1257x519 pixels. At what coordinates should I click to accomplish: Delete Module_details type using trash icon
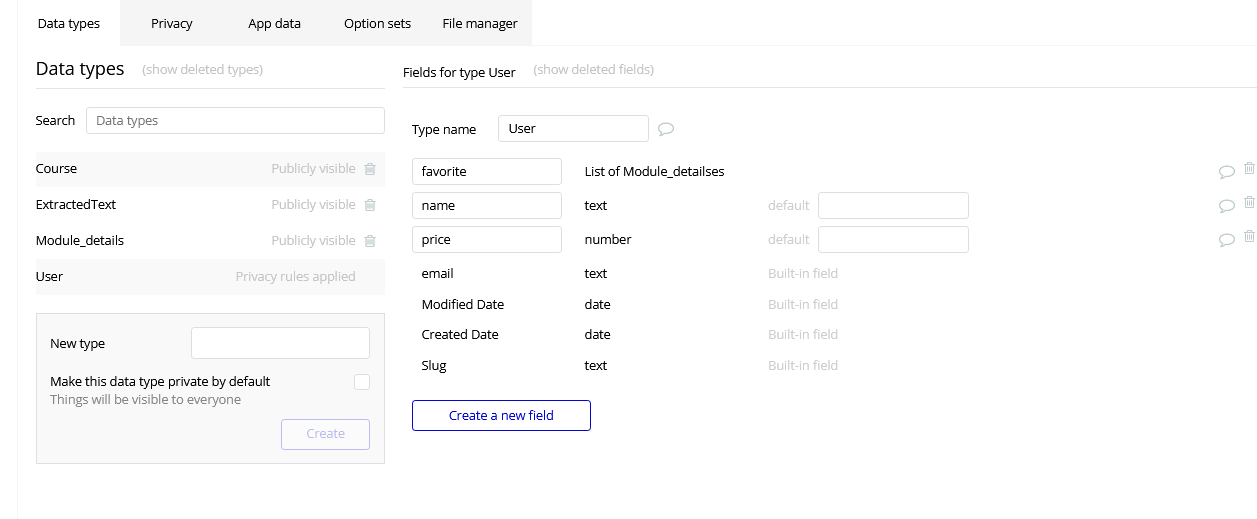pyautogui.click(x=370, y=241)
